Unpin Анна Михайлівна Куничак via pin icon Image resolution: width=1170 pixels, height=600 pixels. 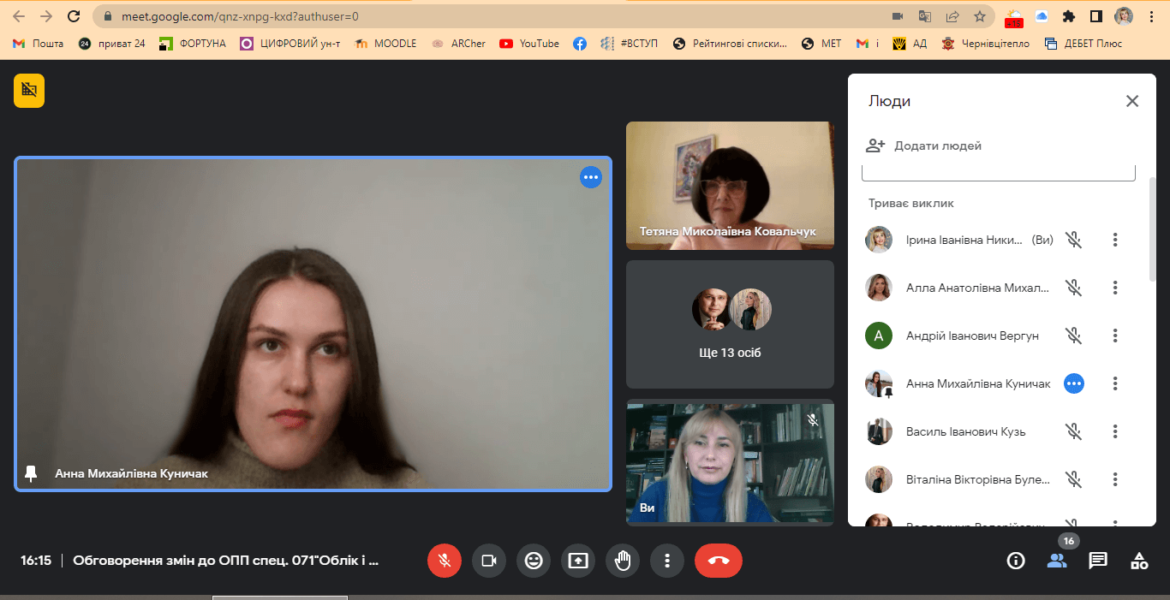coord(31,474)
